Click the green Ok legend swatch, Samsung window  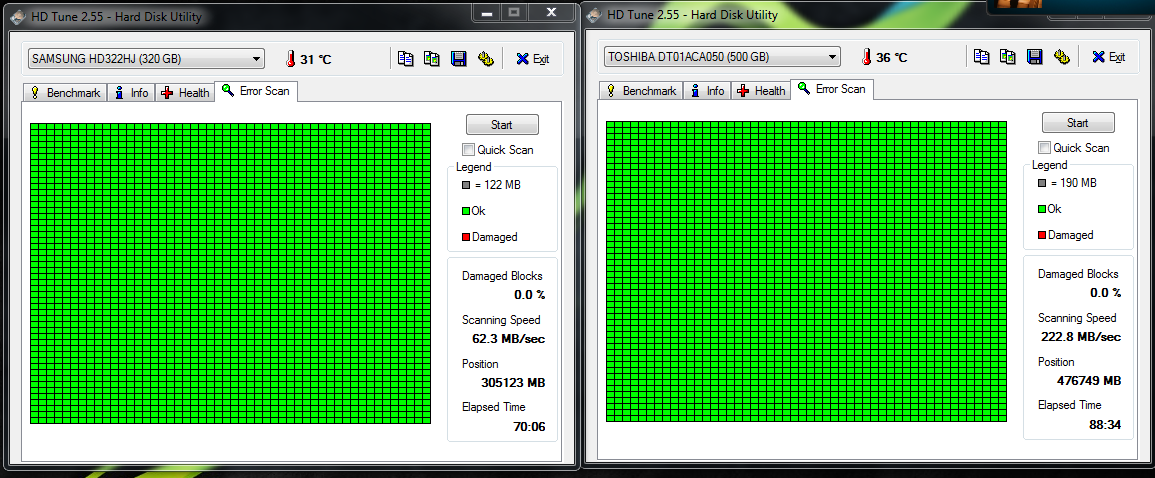[x=466, y=211]
